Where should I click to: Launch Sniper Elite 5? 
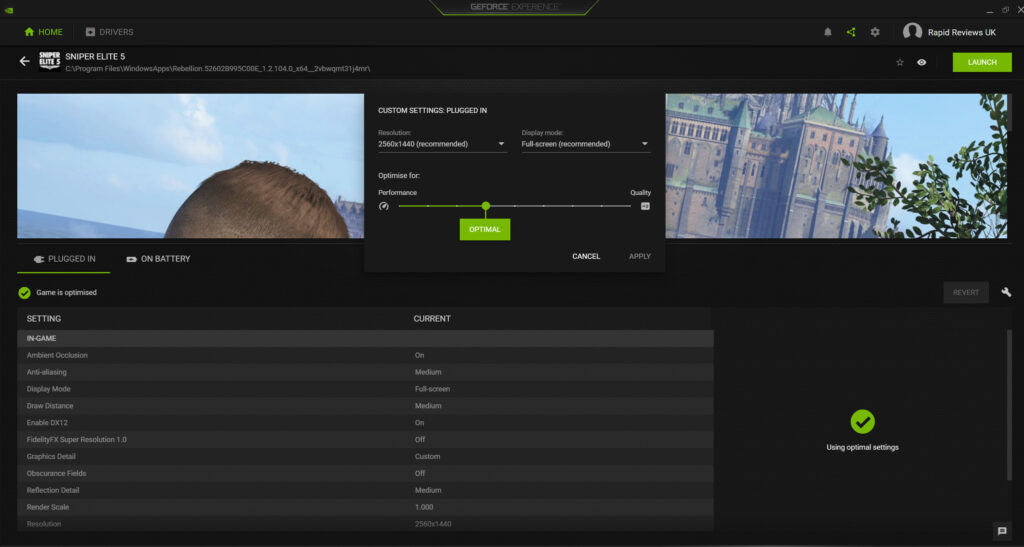982,63
